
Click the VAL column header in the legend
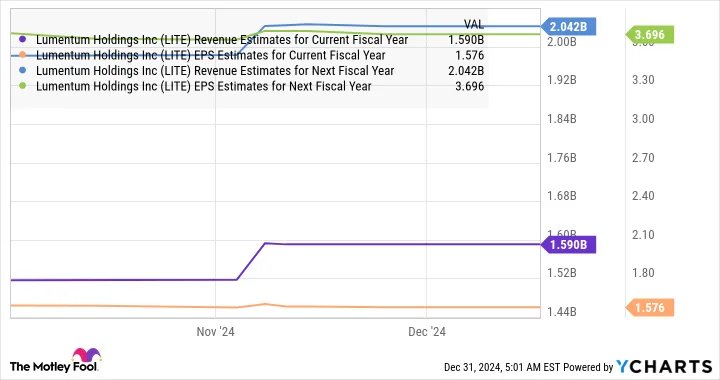(473, 24)
